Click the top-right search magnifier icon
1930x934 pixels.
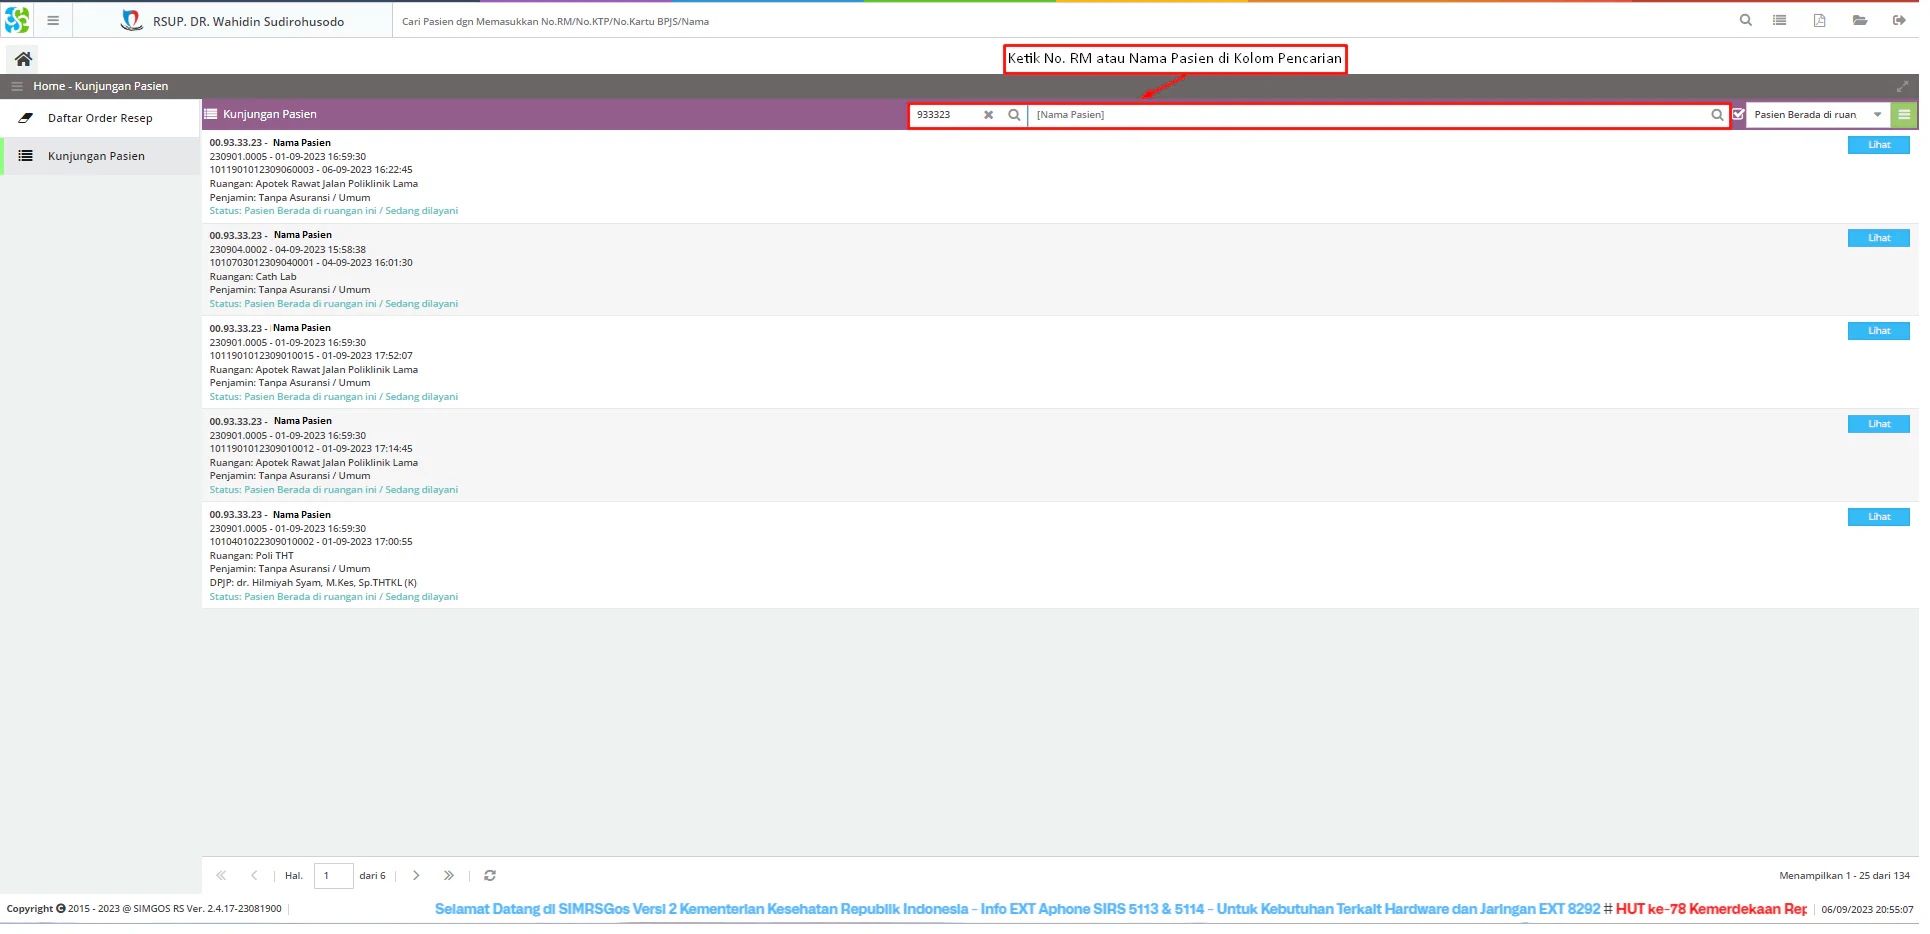point(1746,20)
